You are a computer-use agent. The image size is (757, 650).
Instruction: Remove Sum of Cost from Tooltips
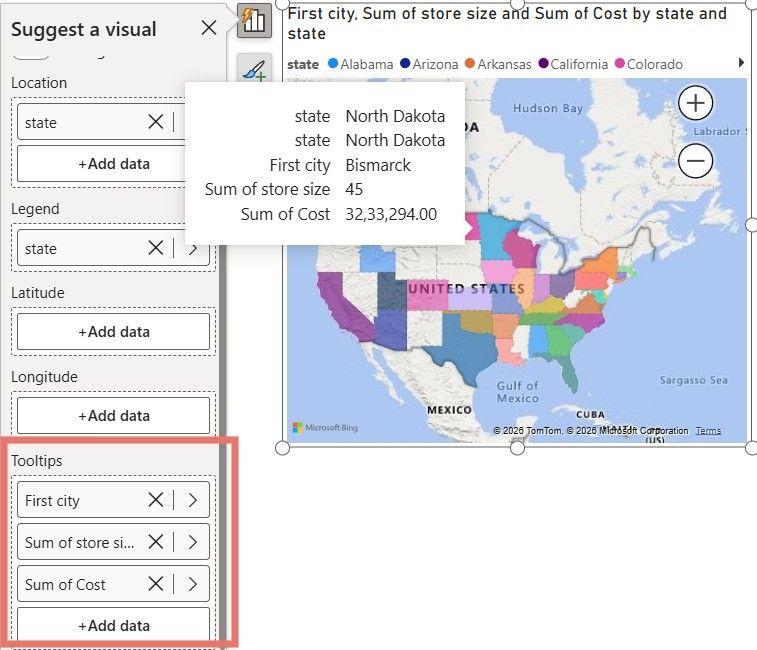(x=155, y=584)
